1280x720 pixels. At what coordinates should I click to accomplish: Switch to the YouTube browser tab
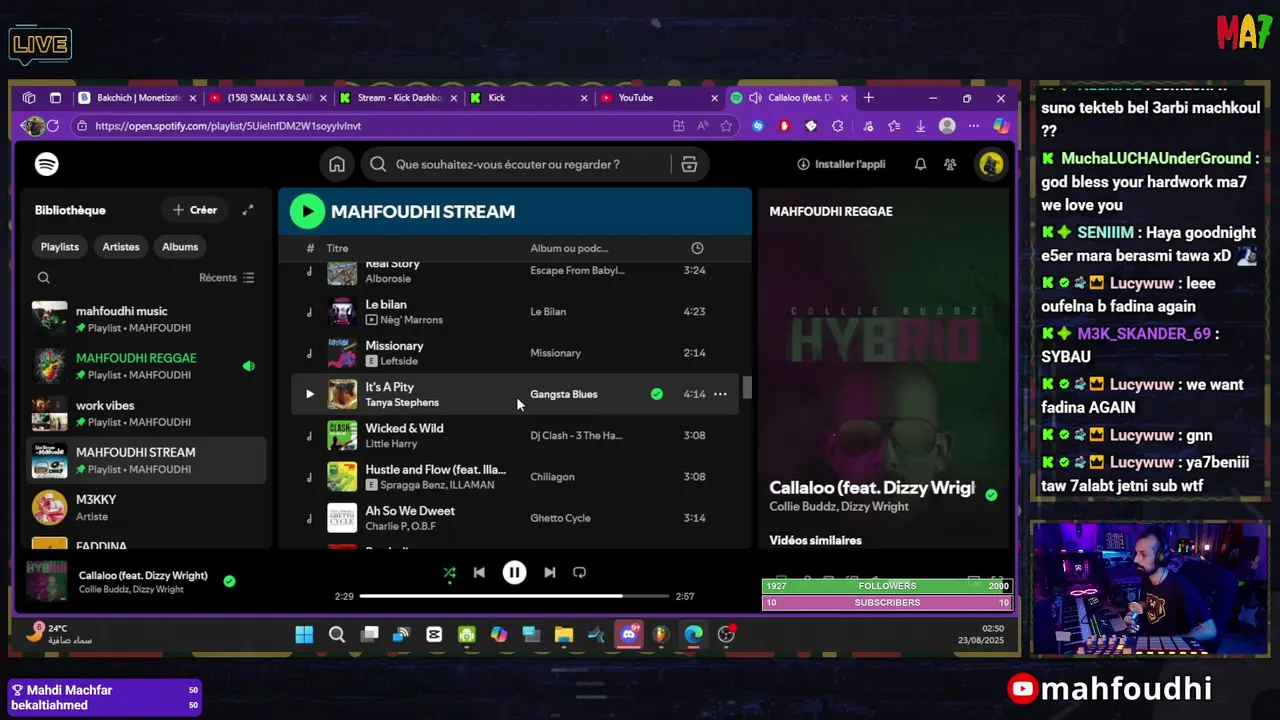tap(659, 98)
